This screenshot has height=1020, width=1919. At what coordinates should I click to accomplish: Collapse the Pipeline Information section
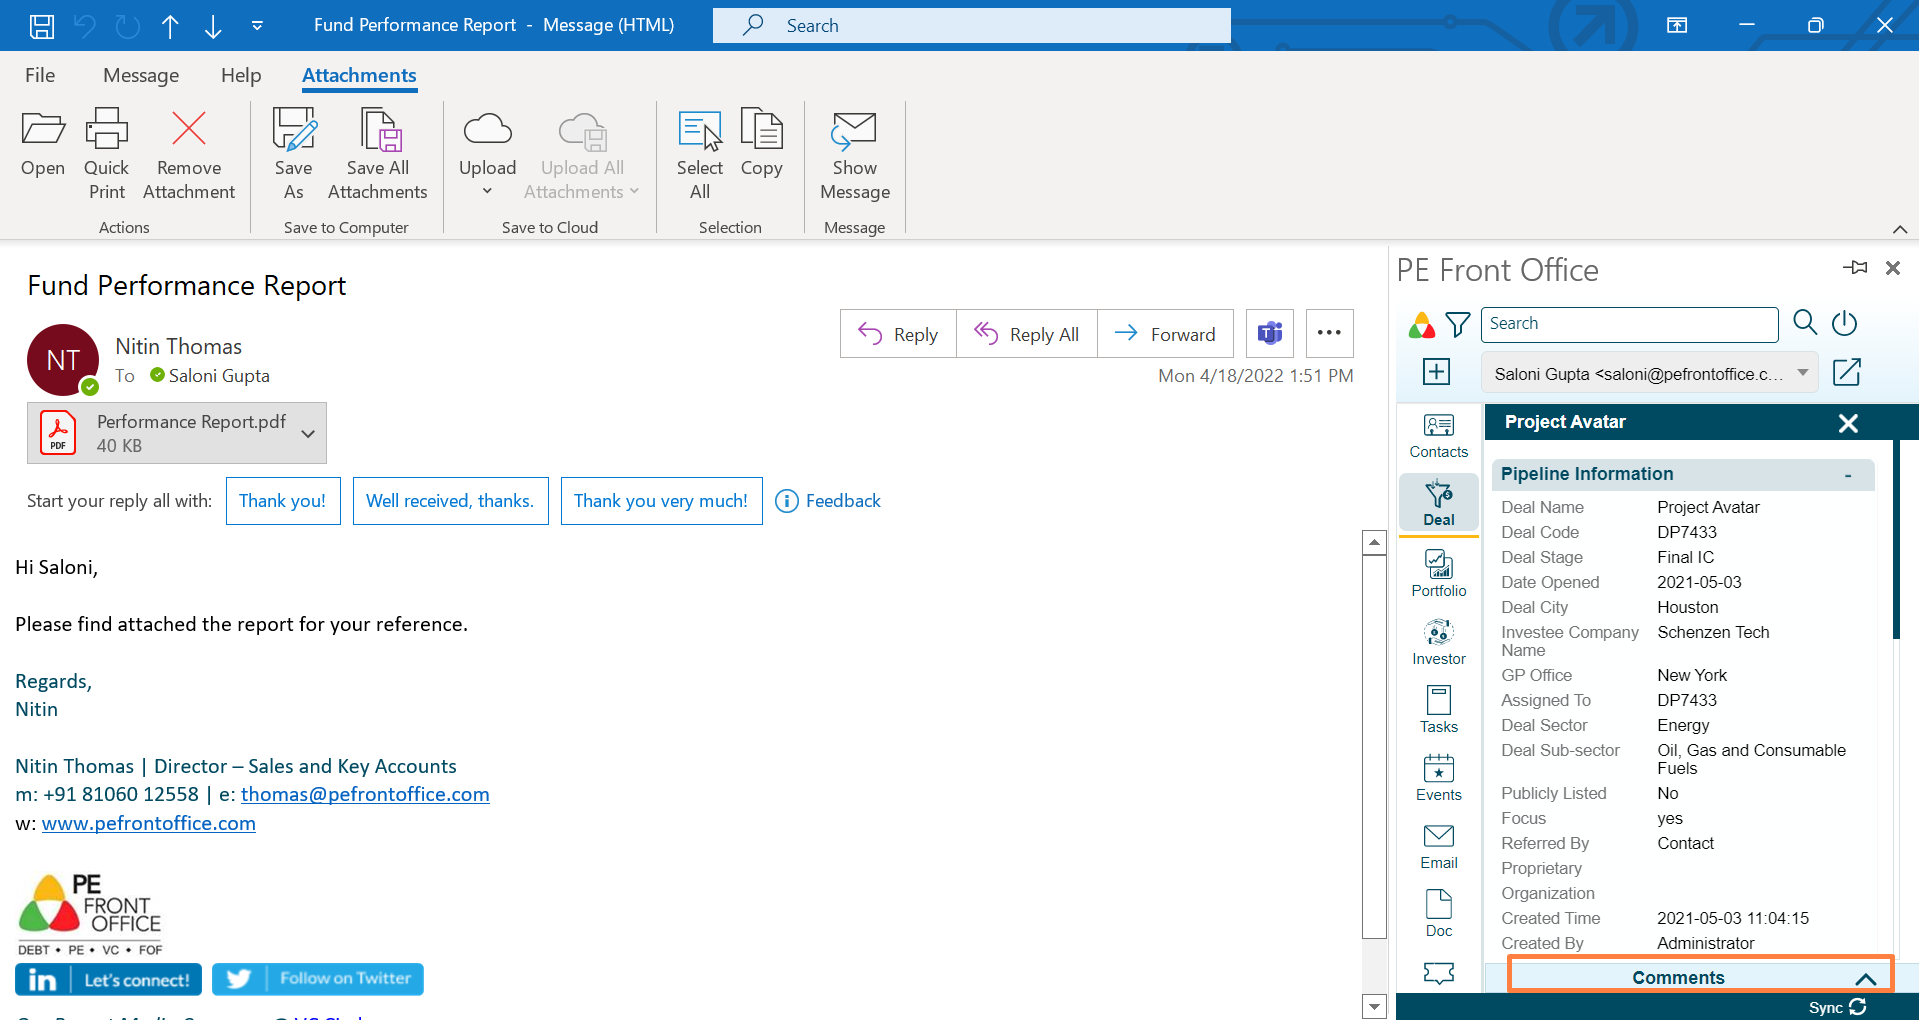[1847, 475]
